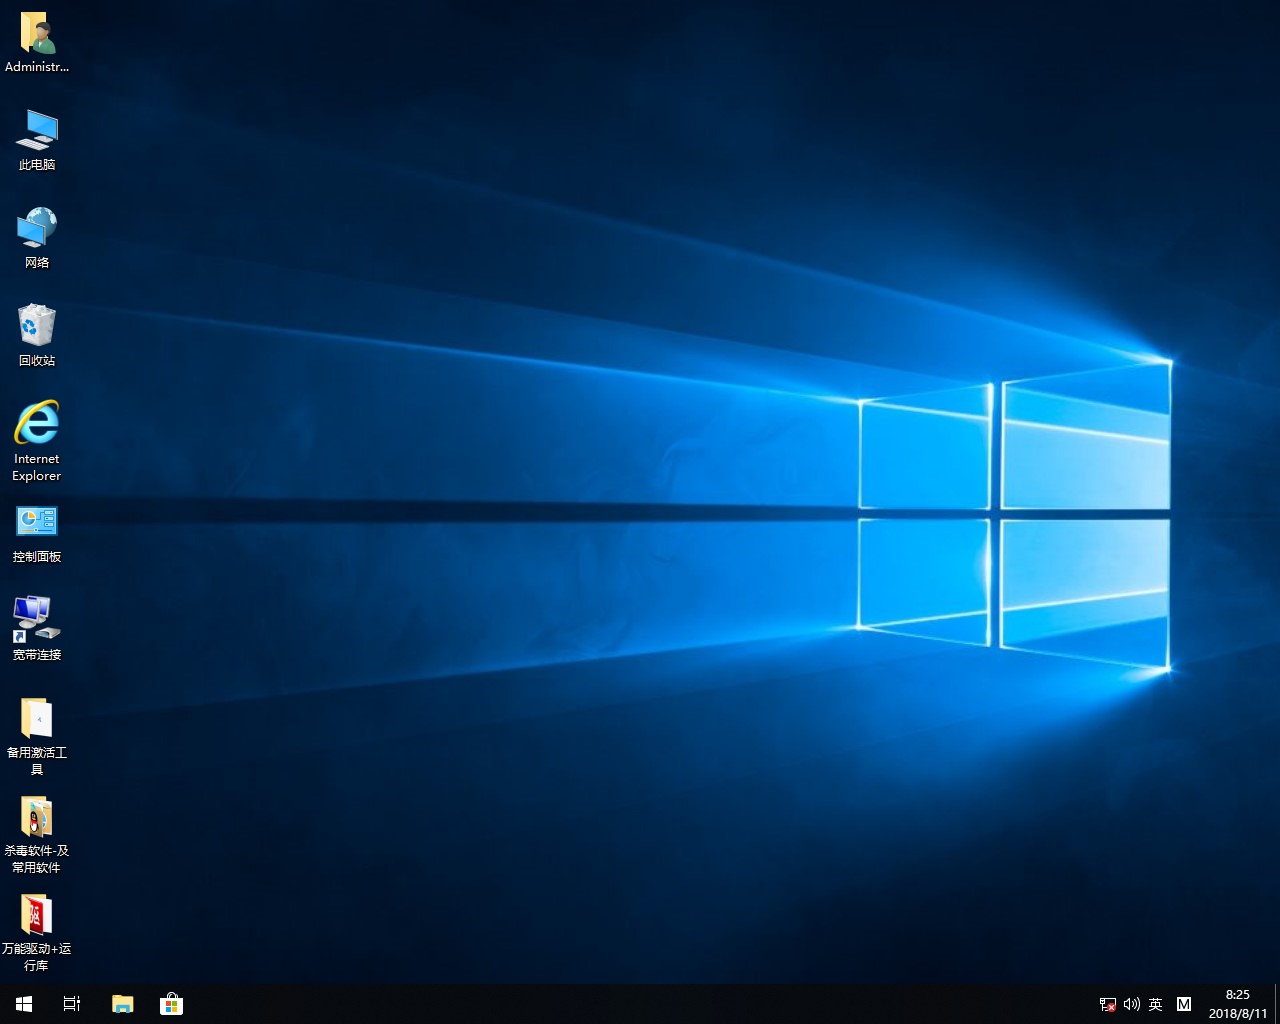1280x1024 pixels.
Task: Select the Administrator folder desktop icon
Action: (x=37, y=43)
